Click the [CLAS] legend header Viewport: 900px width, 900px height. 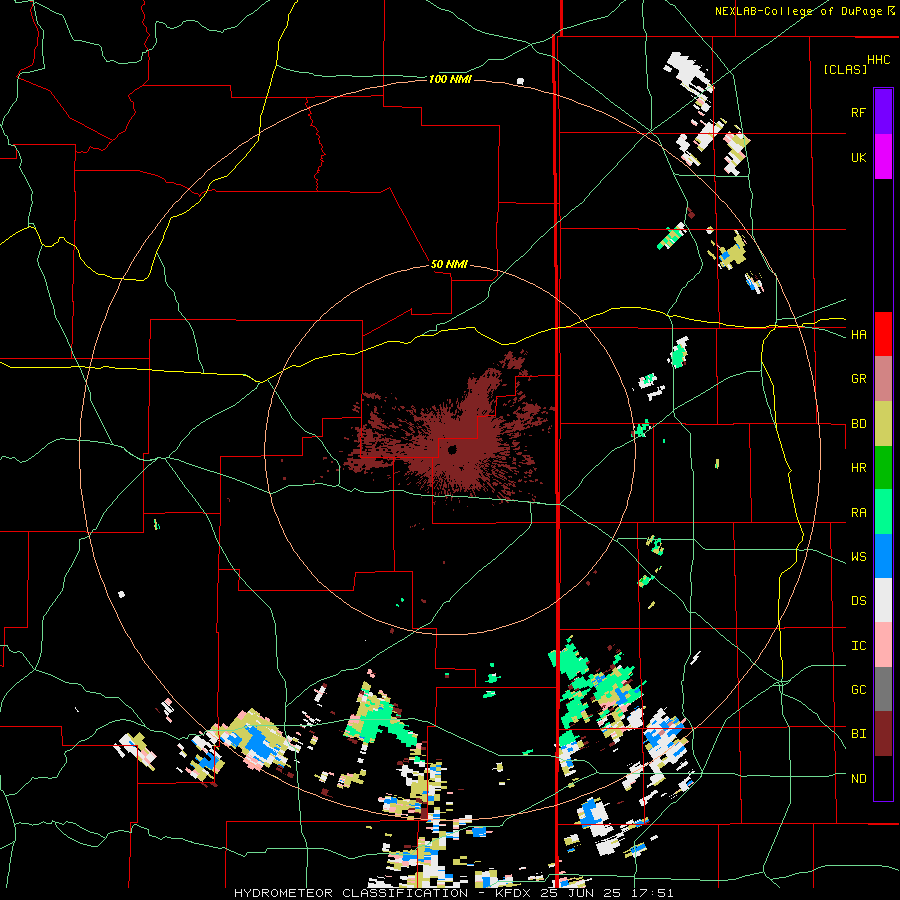(x=845, y=69)
